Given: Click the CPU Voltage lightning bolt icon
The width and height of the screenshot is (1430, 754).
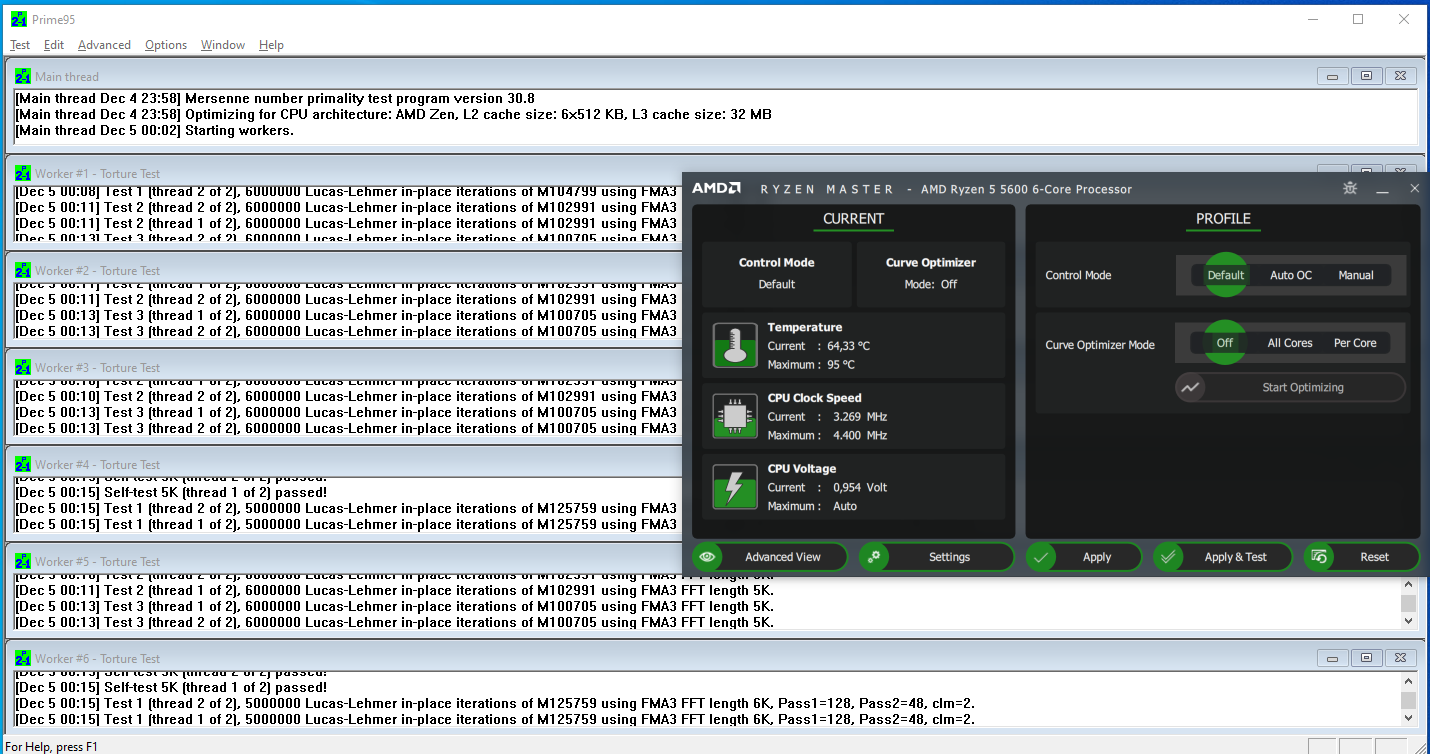Looking at the screenshot, I should coord(734,487).
